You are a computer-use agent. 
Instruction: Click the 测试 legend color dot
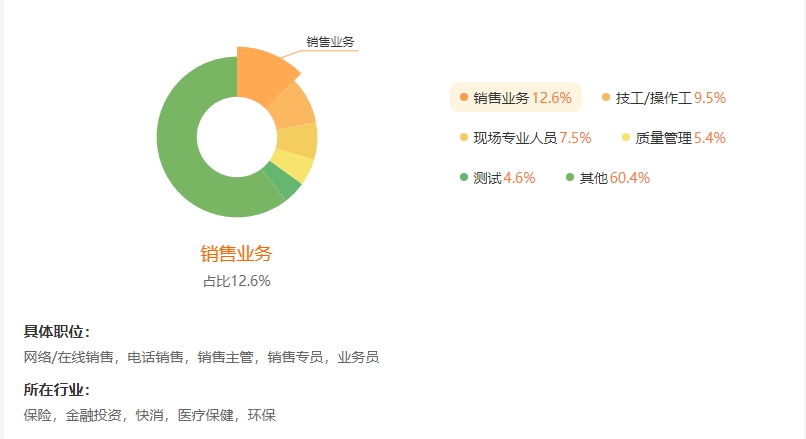click(x=464, y=177)
